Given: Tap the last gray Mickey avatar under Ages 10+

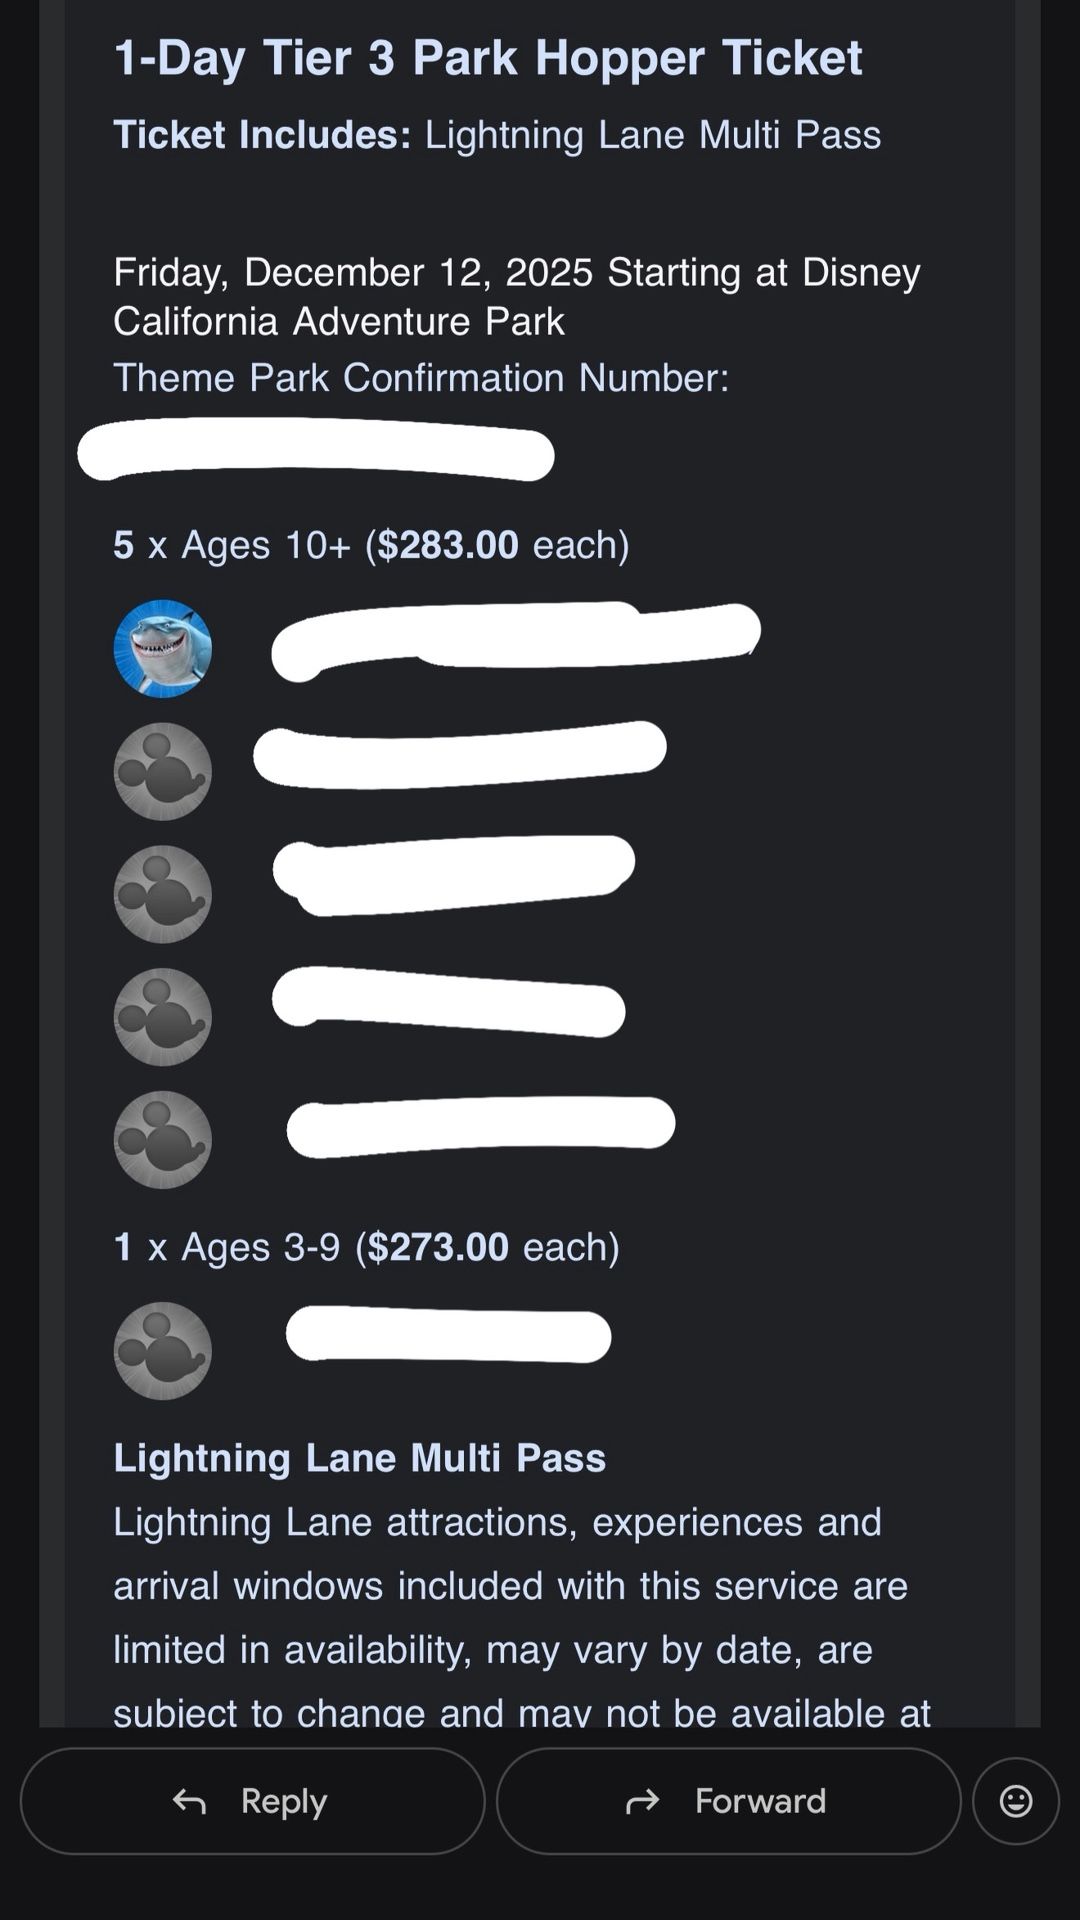Looking at the screenshot, I should coord(162,1140).
